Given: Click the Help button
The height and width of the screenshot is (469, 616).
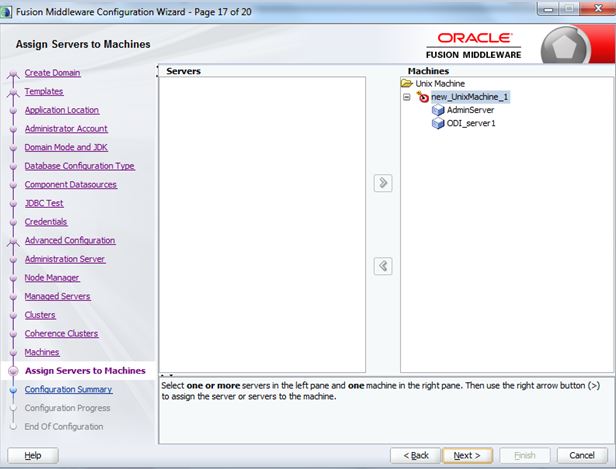Looking at the screenshot, I should 33,456.
